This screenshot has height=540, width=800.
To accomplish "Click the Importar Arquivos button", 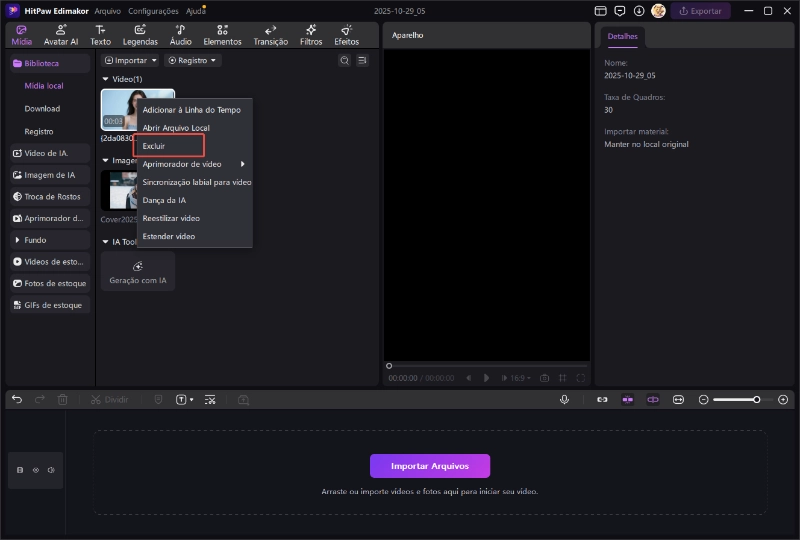I will (430, 466).
